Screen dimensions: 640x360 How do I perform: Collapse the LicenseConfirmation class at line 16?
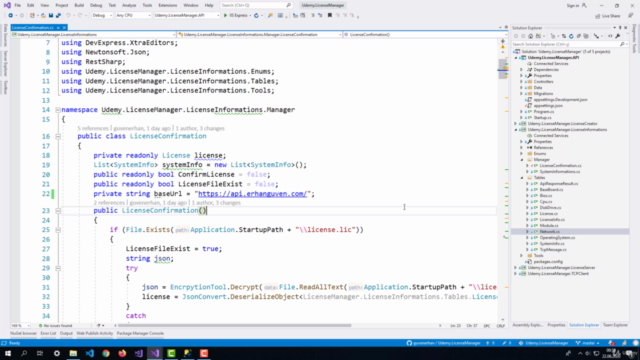(x=58, y=136)
